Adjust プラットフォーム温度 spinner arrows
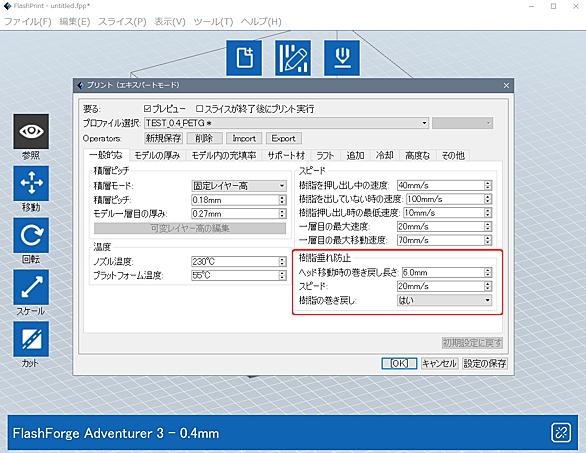 tap(283, 275)
